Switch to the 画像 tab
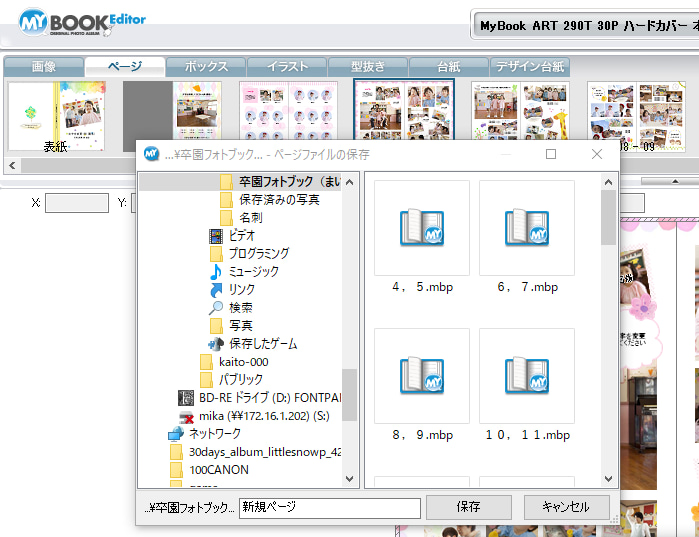This screenshot has width=699, height=537. [44, 67]
